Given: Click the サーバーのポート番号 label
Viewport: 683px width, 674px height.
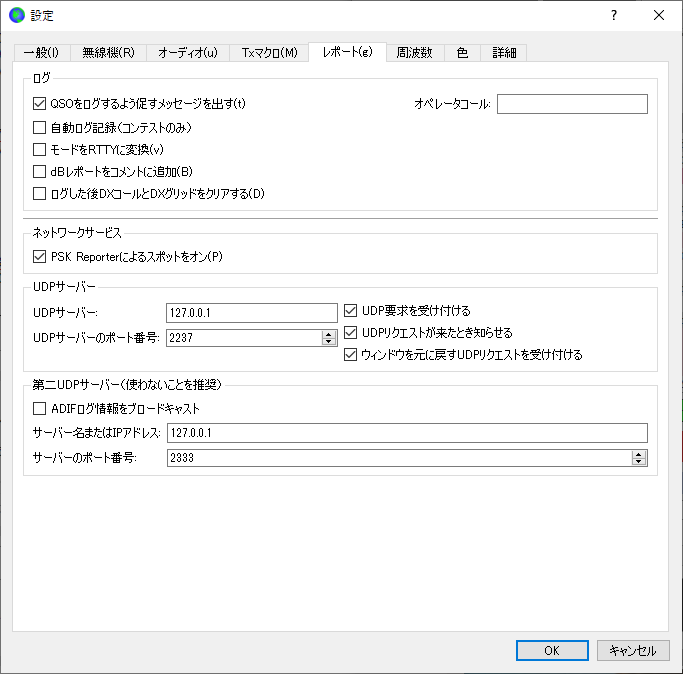Looking at the screenshot, I should (x=85, y=458).
